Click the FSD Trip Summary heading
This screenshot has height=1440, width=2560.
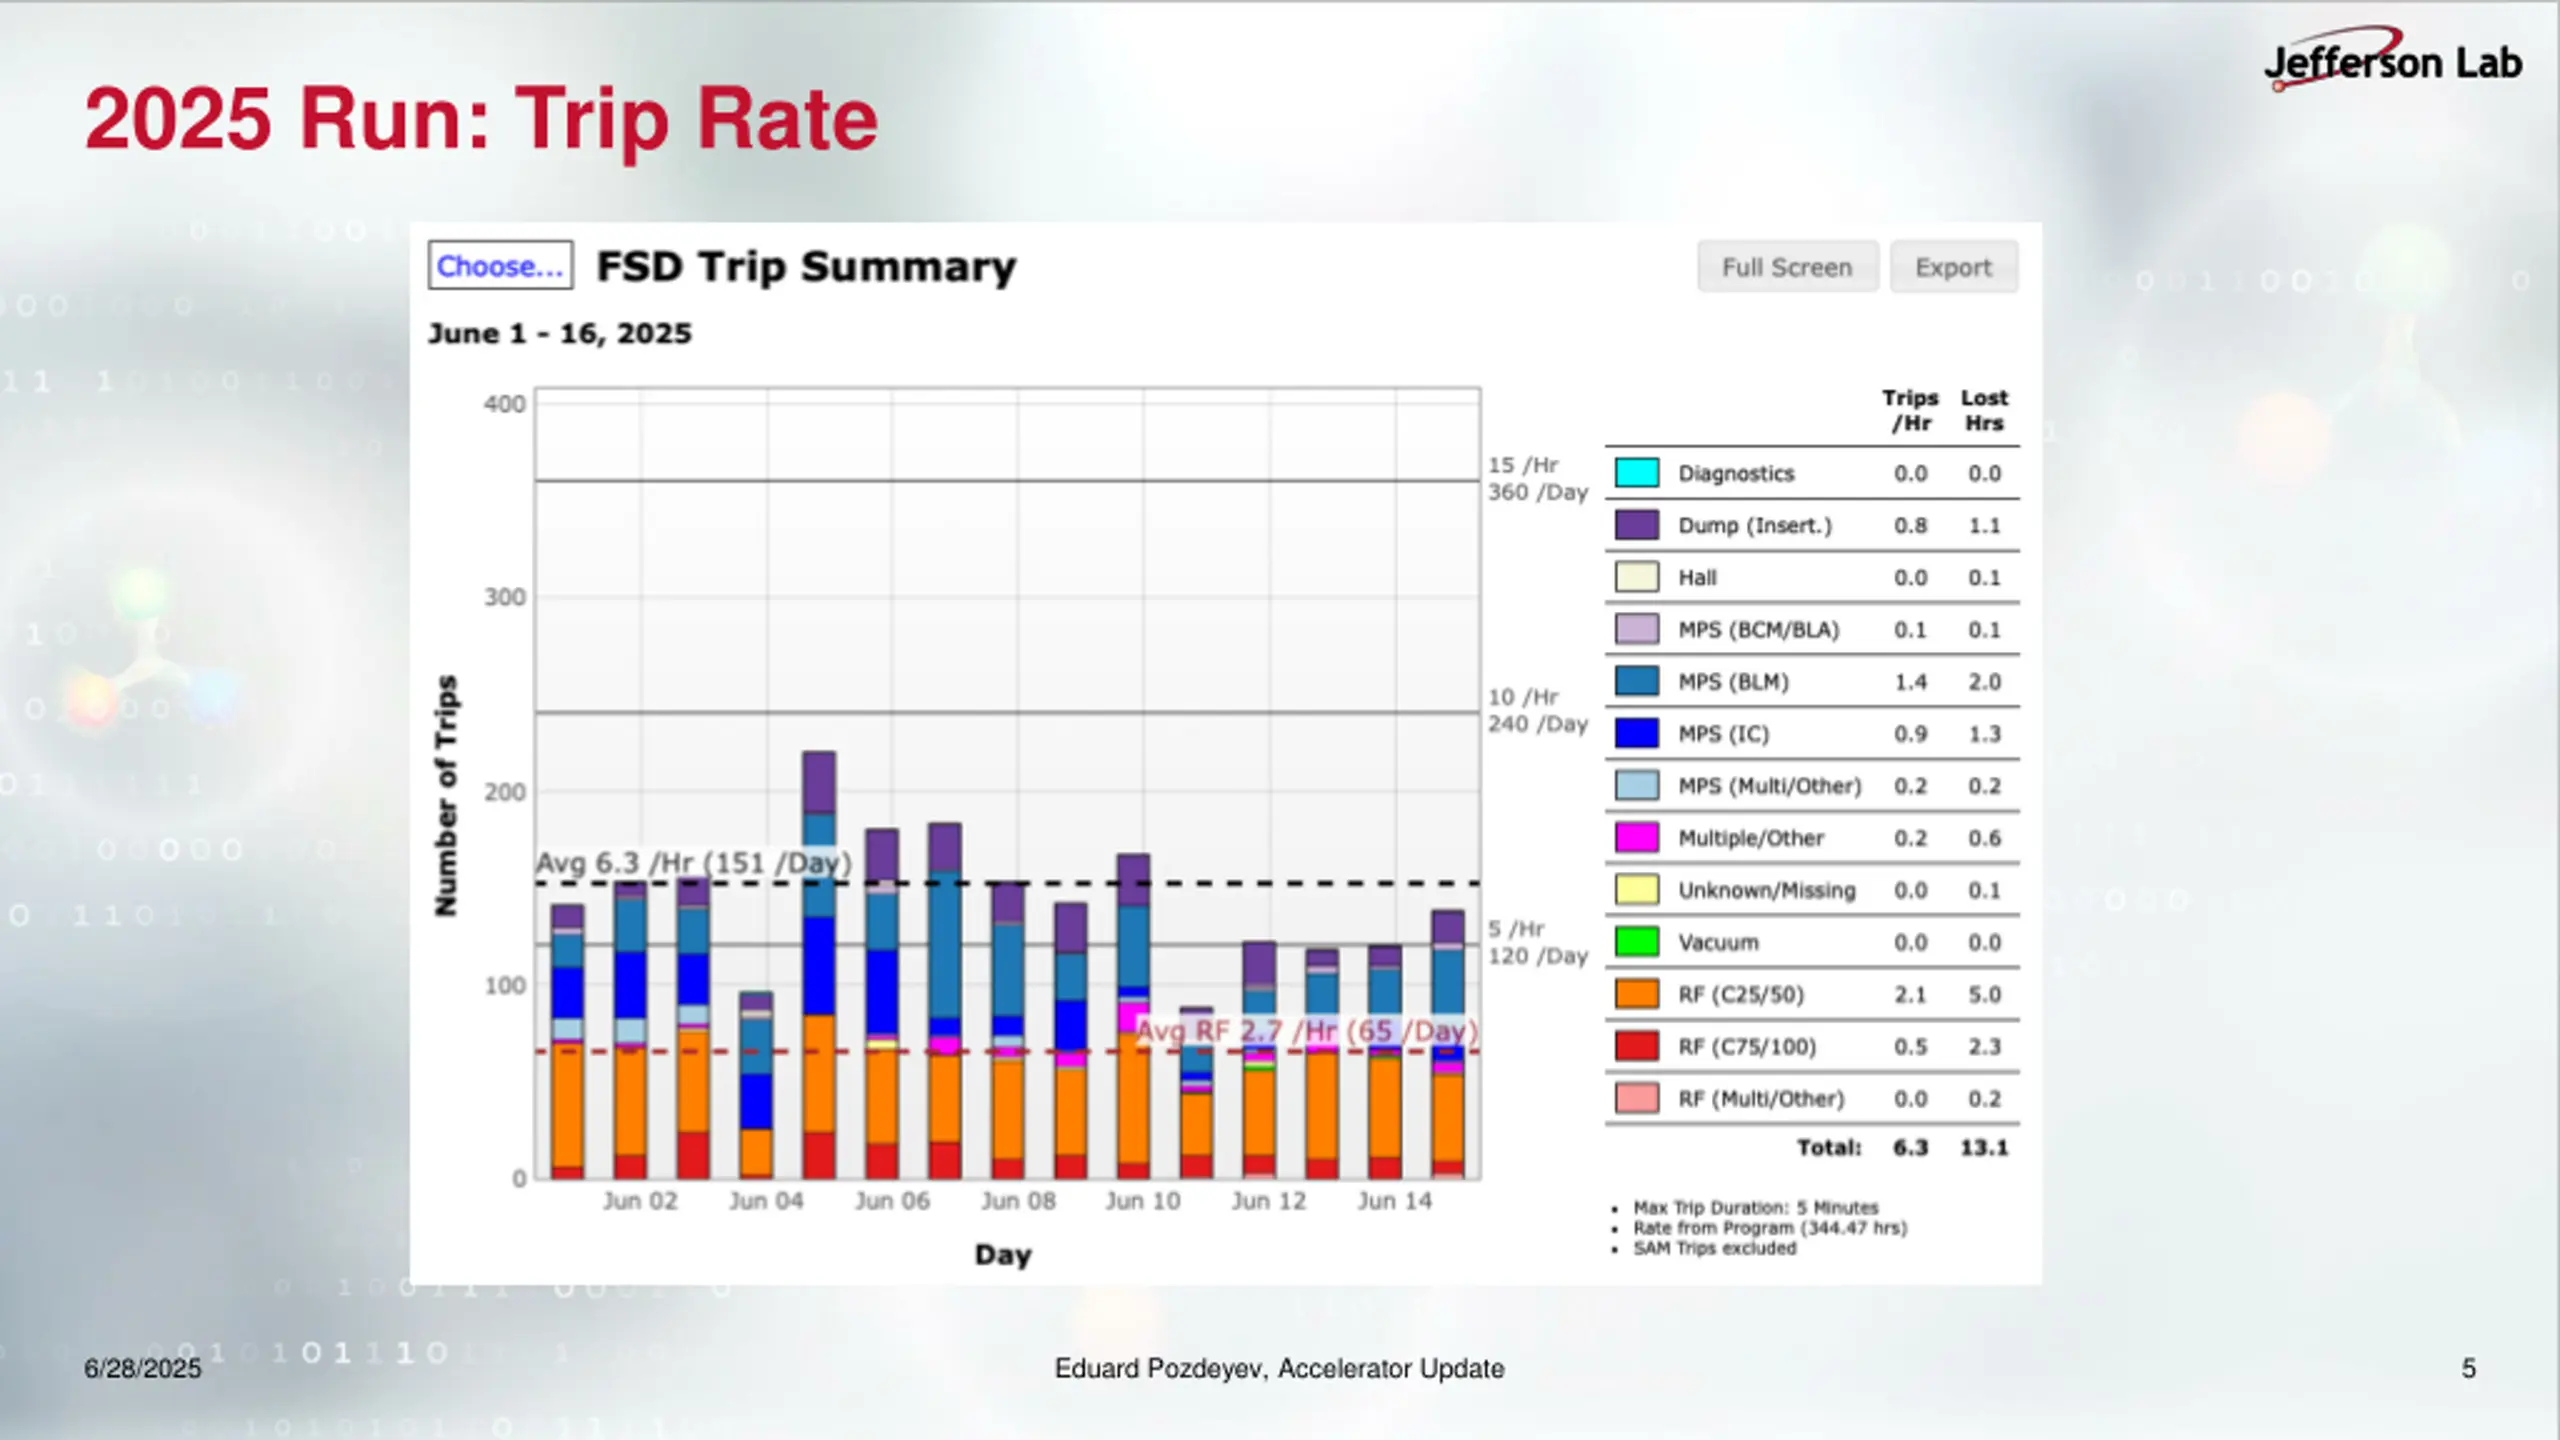point(805,267)
